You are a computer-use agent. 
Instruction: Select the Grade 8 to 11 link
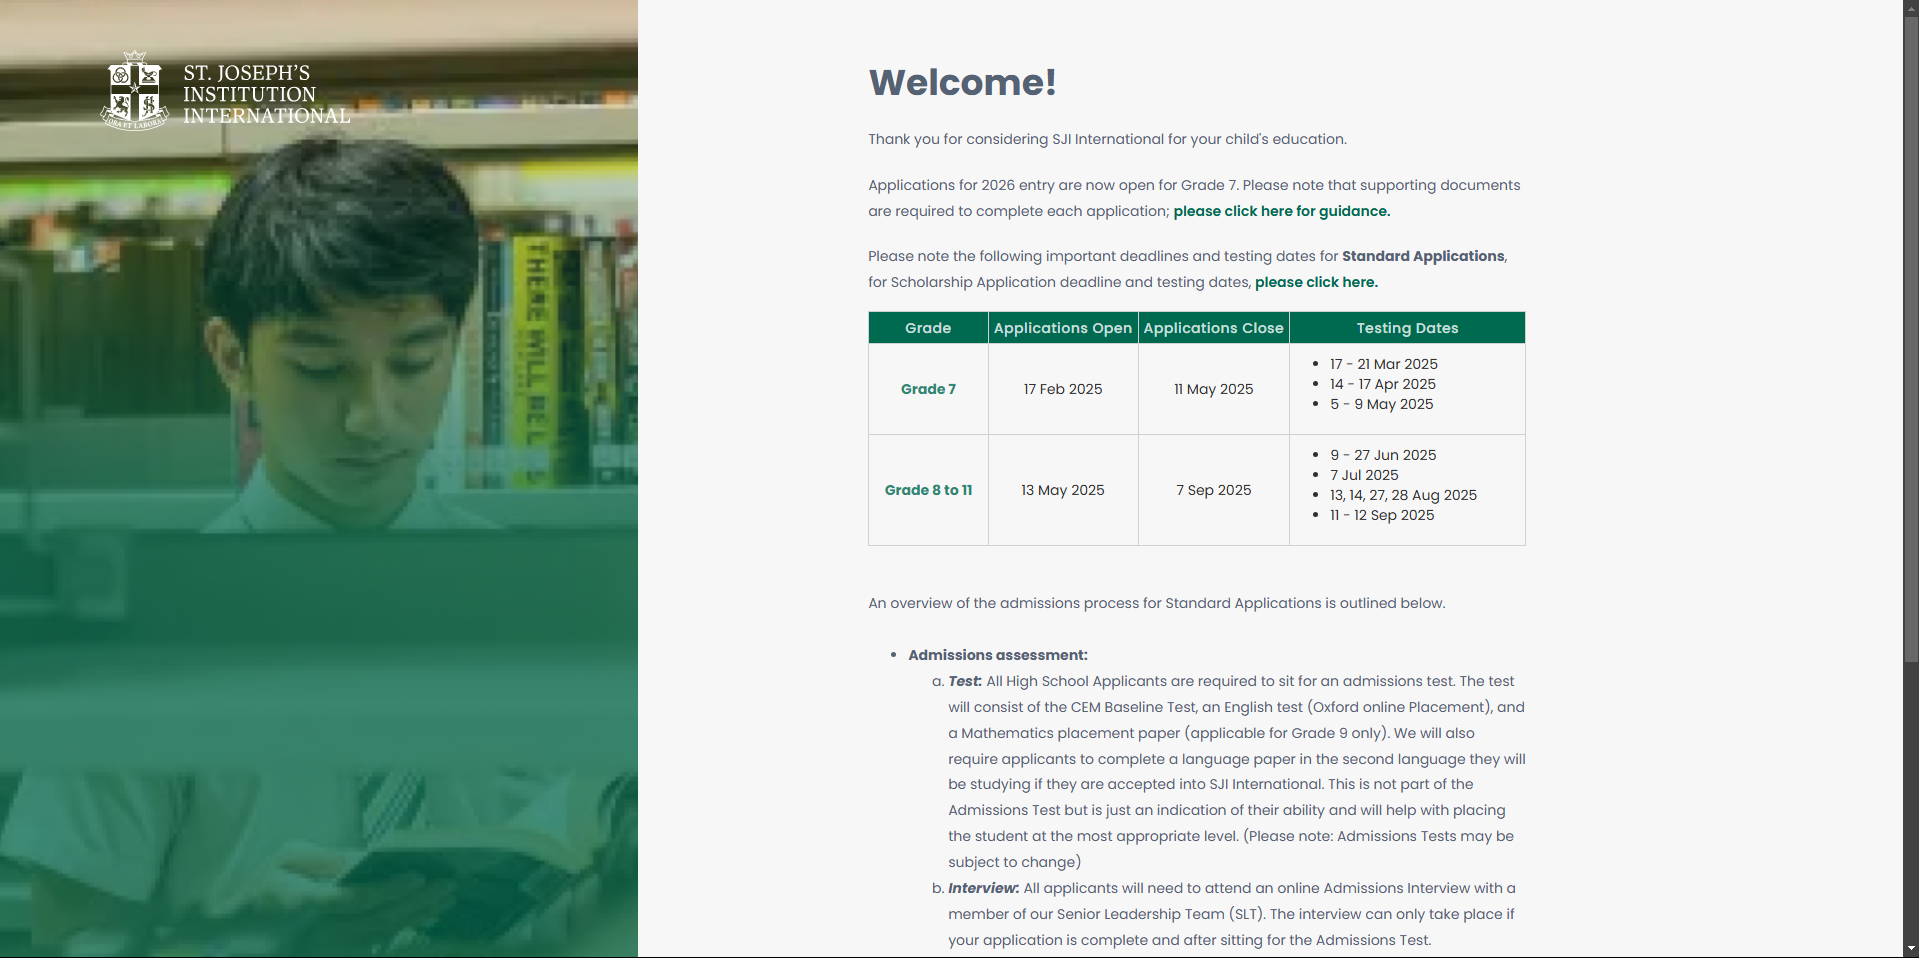point(928,490)
